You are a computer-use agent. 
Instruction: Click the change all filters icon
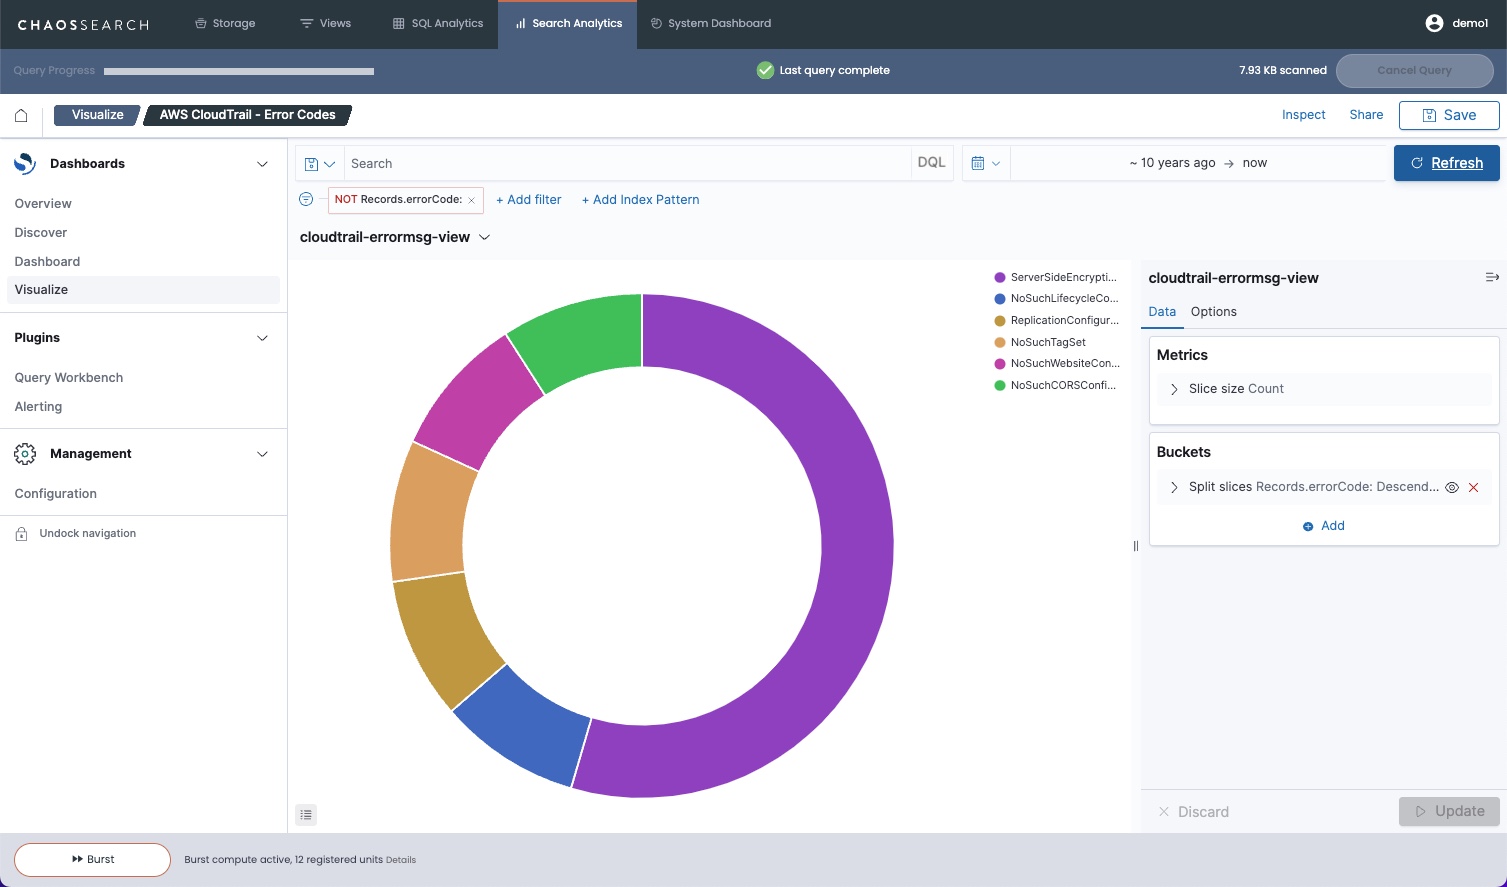tap(306, 199)
